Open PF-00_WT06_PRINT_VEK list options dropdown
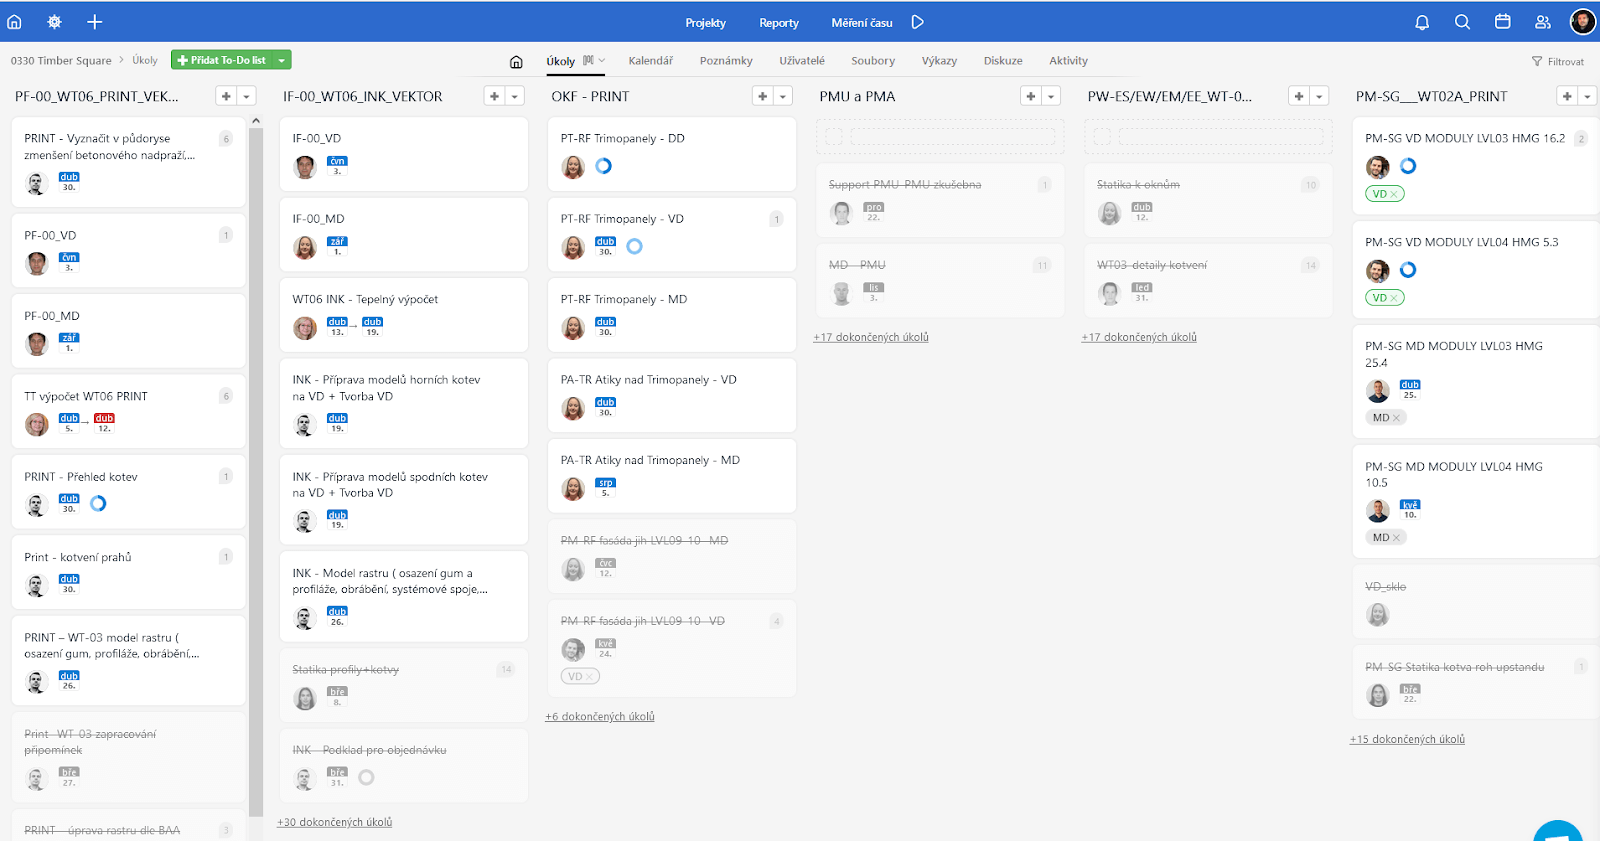1600x841 pixels. (x=246, y=96)
